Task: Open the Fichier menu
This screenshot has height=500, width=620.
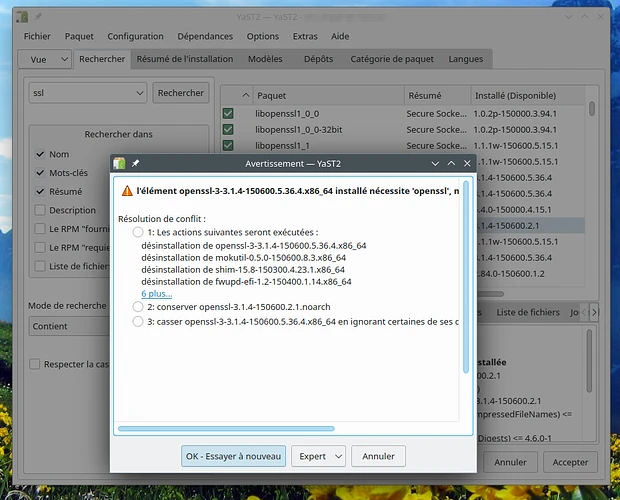Action: coord(37,36)
